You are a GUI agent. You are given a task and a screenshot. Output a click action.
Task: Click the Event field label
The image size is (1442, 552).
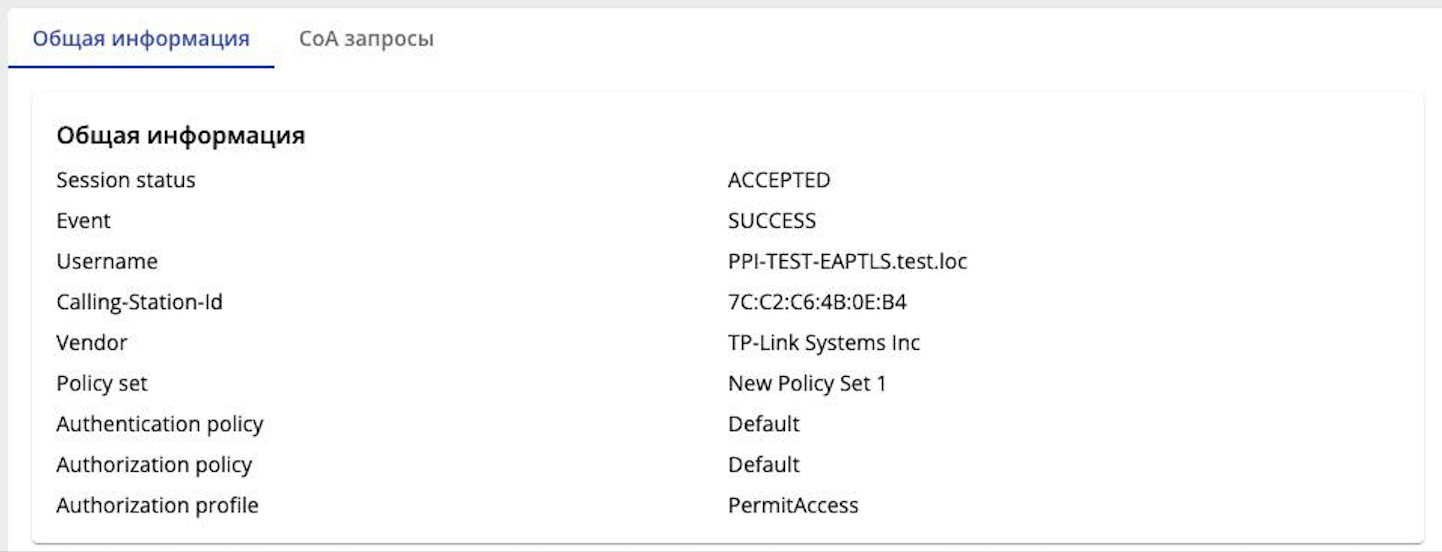pyautogui.click(x=83, y=221)
